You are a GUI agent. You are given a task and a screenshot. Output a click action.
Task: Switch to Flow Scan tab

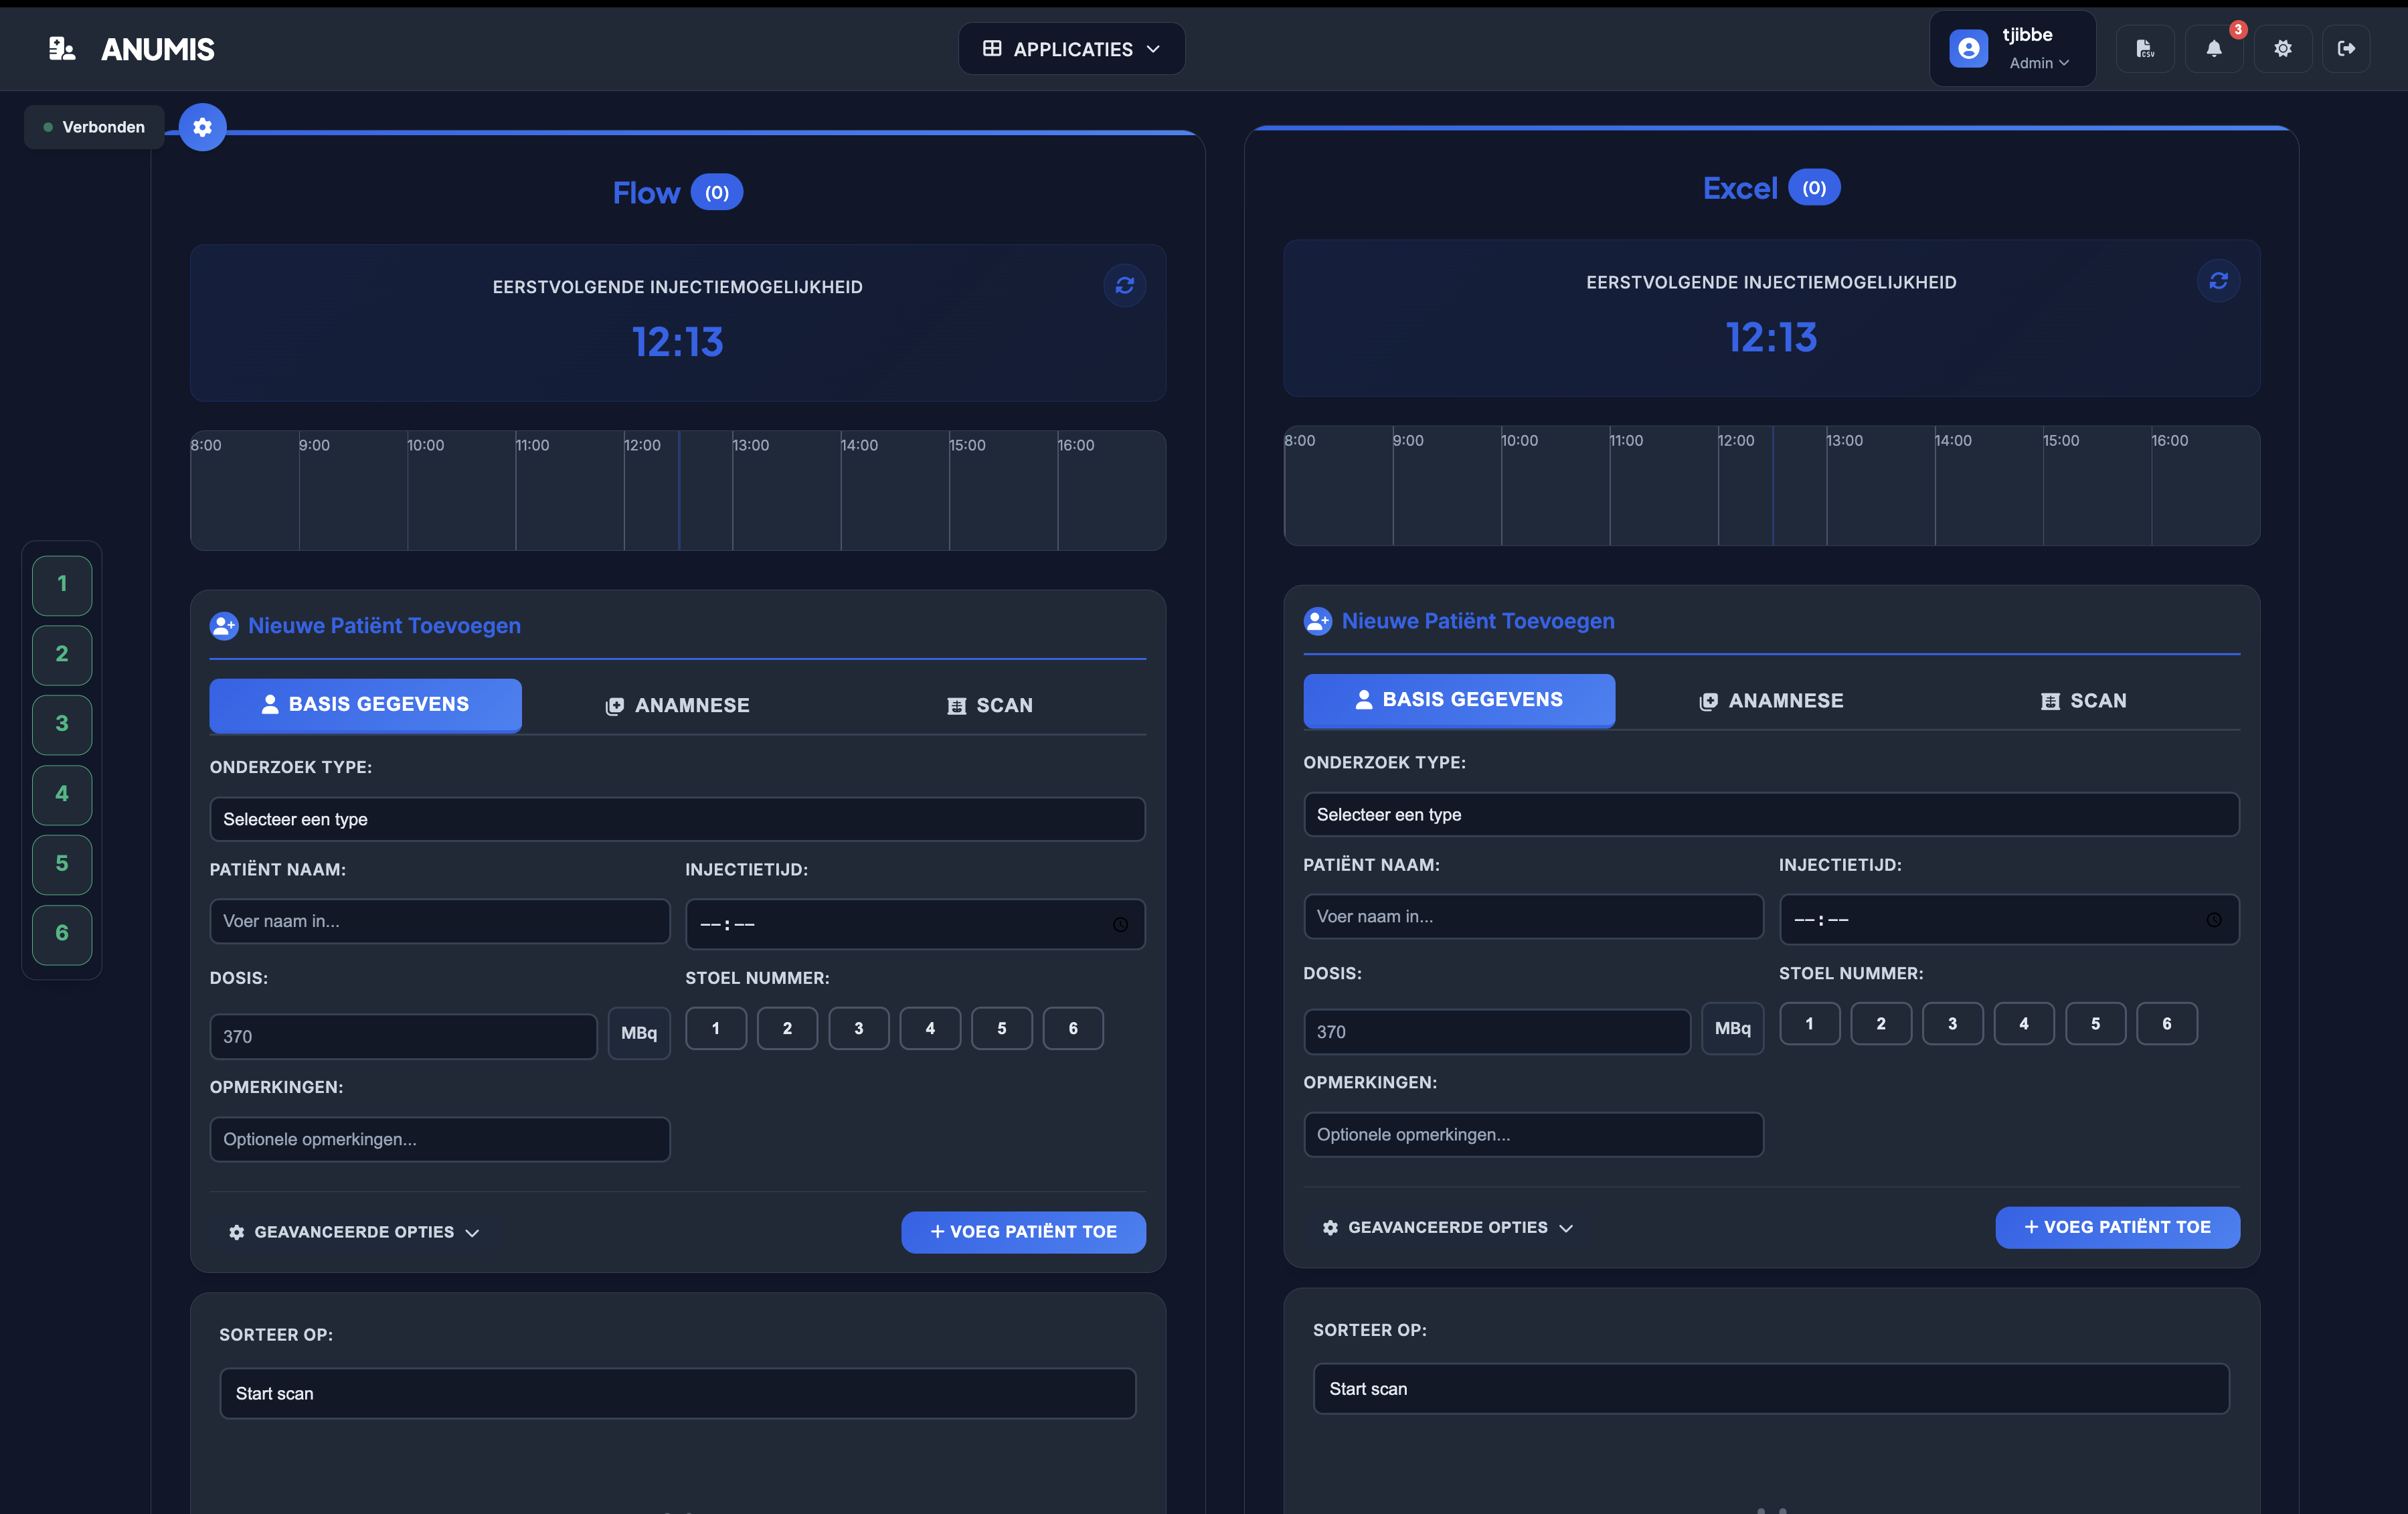pos(990,706)
